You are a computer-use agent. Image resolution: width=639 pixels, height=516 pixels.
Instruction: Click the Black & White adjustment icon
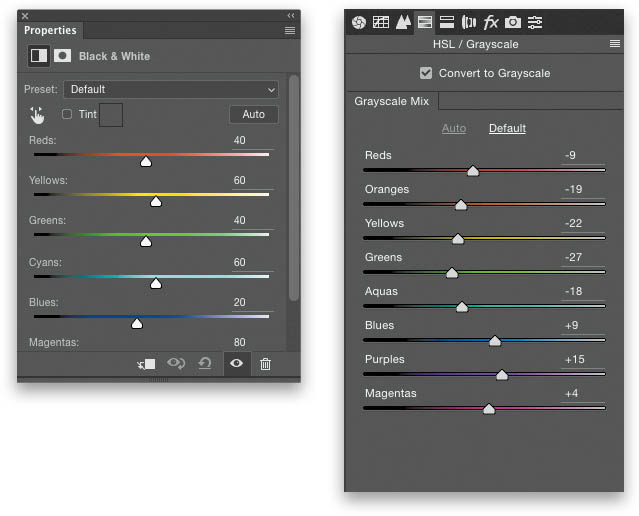[x=39, y=56]
